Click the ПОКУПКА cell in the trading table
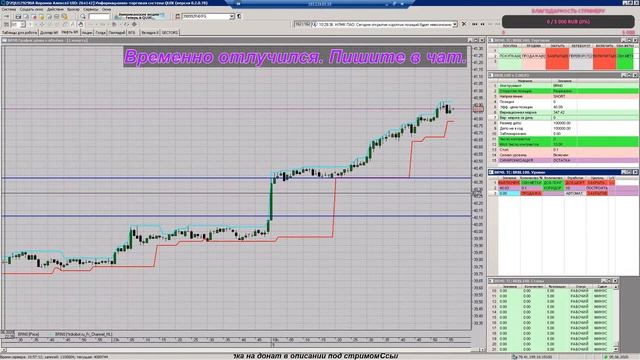This screenshot has height=360, width=640. 510,56
